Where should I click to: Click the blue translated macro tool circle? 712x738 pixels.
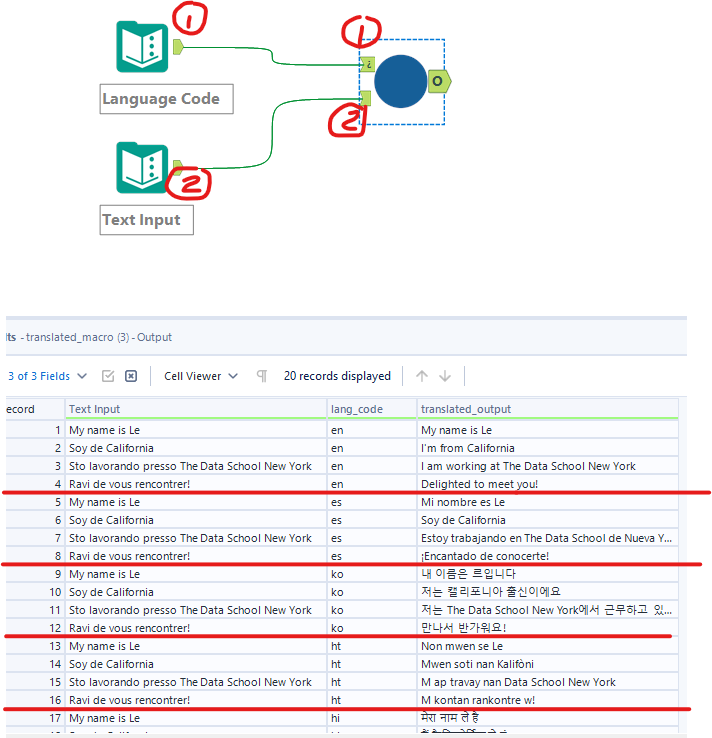click(x=400, y=81)
